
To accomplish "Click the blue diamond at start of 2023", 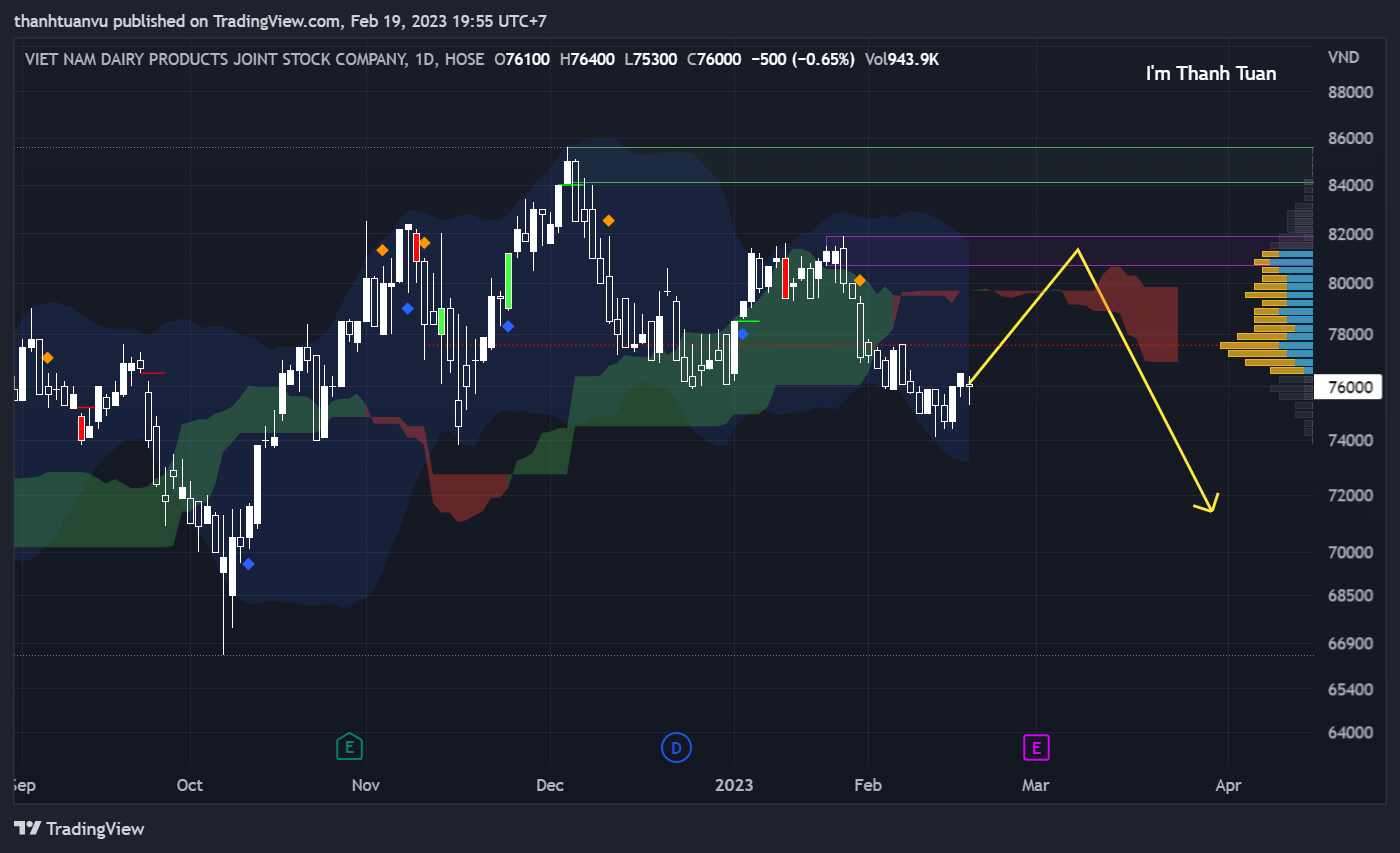I will tap(742, 333).
